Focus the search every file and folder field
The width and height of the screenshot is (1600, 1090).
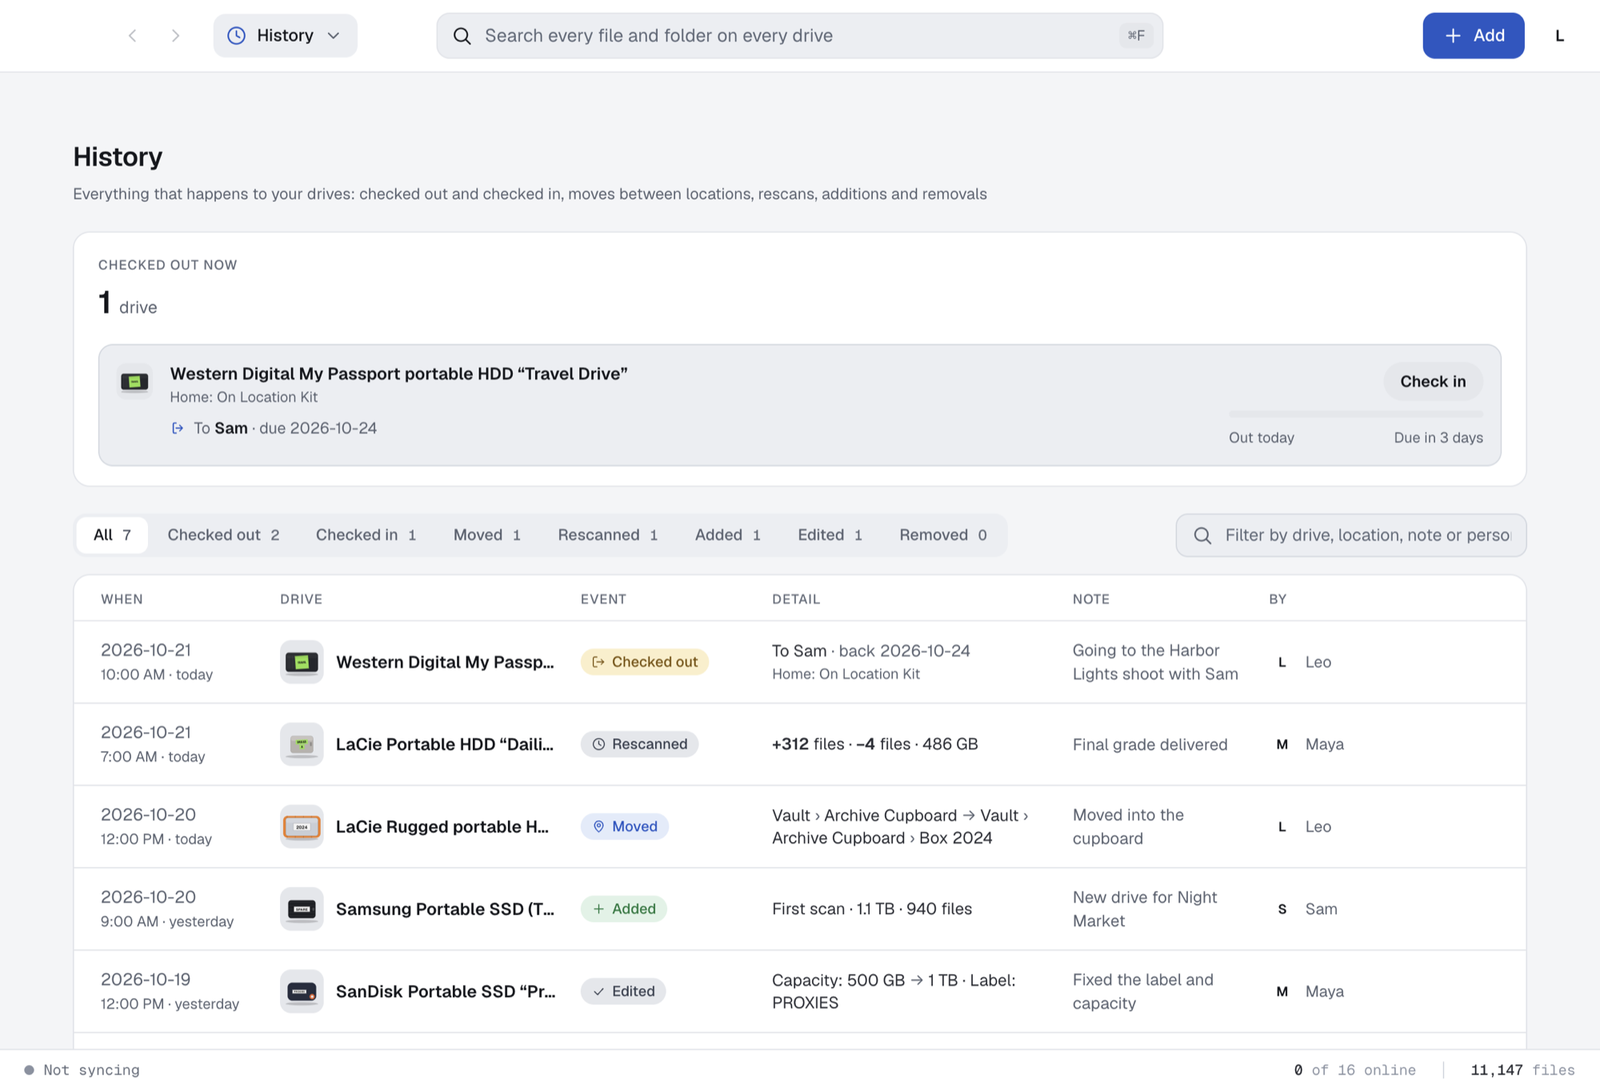[x=799, y=36]
